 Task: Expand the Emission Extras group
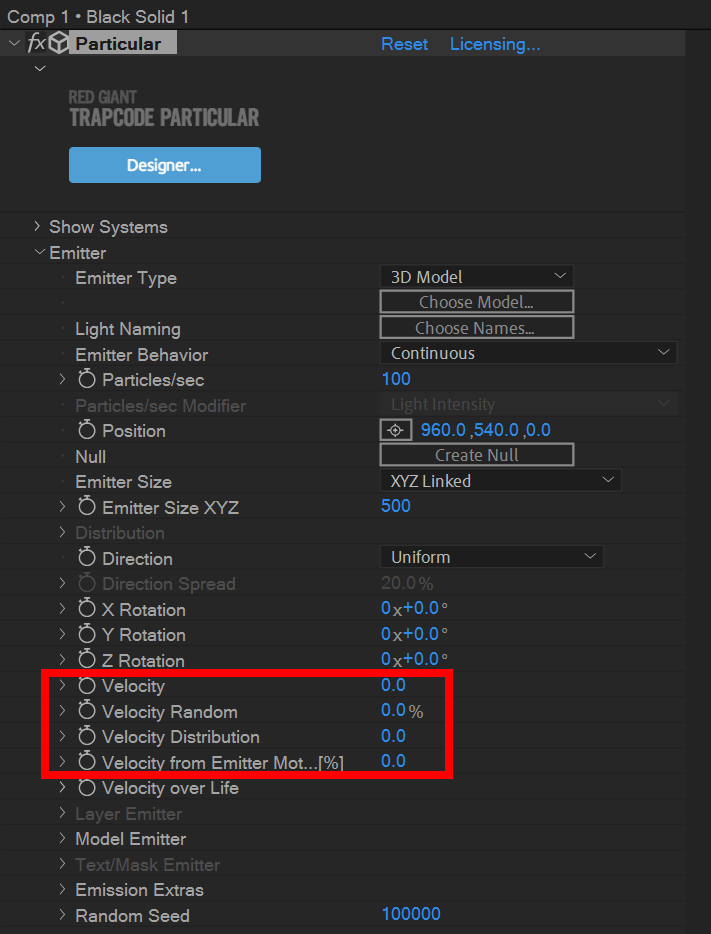62,889
